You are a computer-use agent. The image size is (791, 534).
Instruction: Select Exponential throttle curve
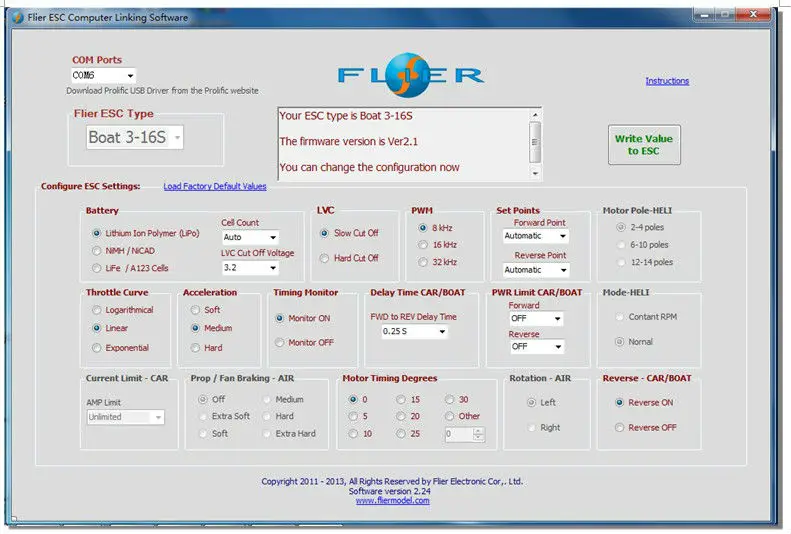tap(97, 348)
